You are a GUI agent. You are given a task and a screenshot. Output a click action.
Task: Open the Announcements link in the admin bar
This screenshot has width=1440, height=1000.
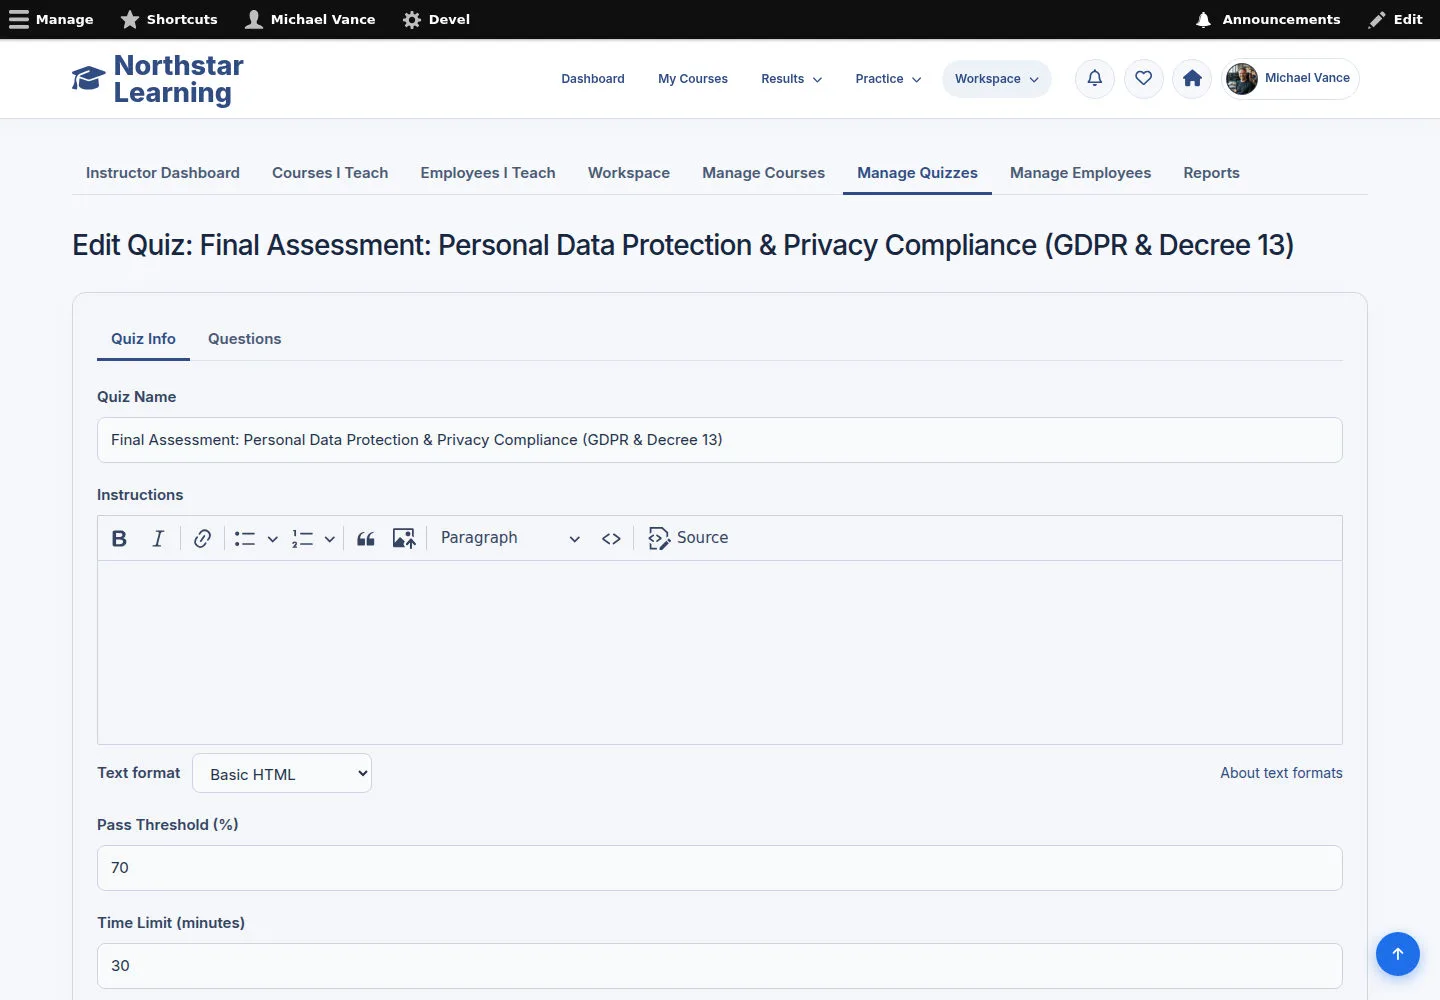coord(1268,19)
